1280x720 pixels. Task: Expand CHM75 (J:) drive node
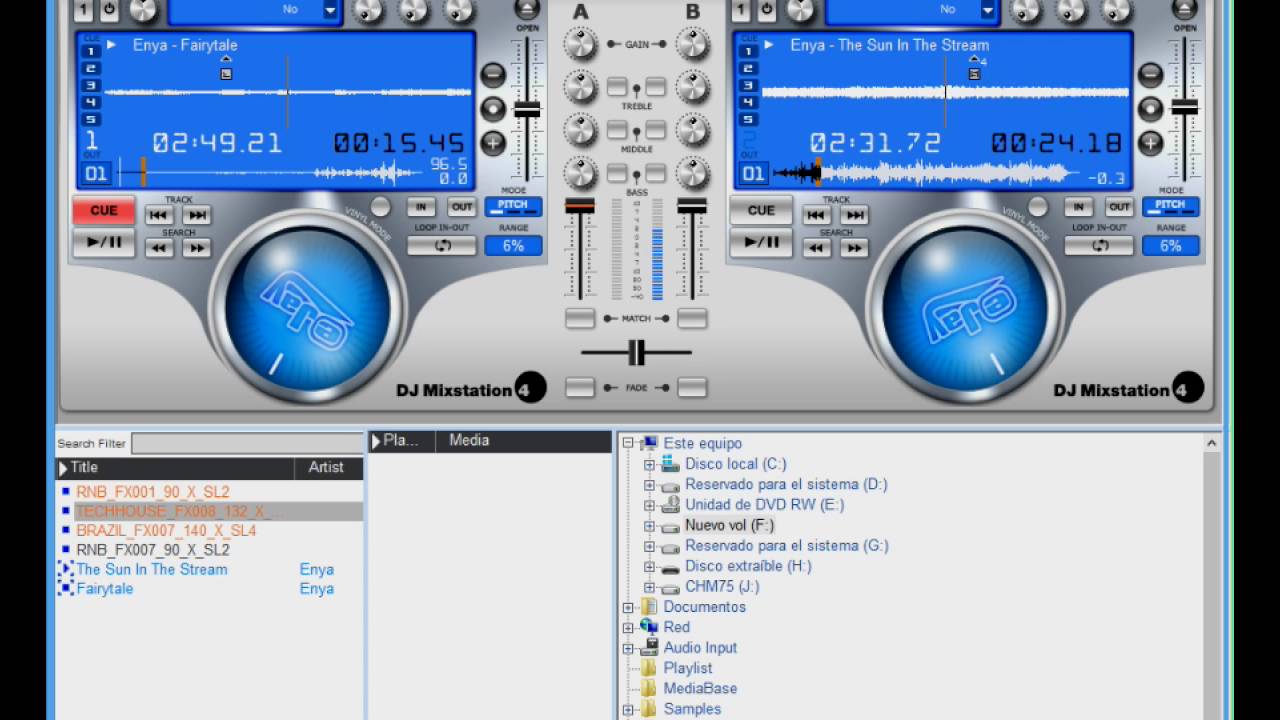[649, 587]
